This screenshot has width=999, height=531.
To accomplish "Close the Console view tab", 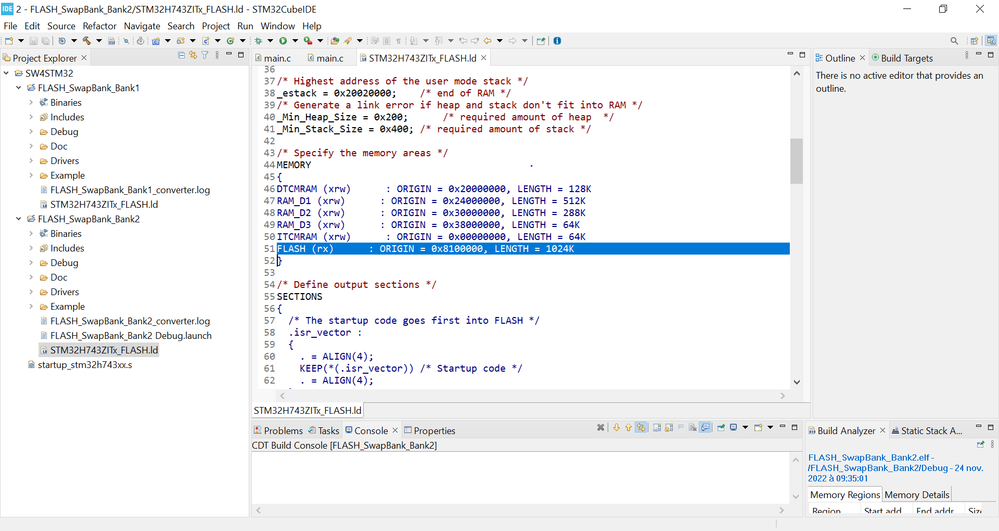I will coord(395,430).
